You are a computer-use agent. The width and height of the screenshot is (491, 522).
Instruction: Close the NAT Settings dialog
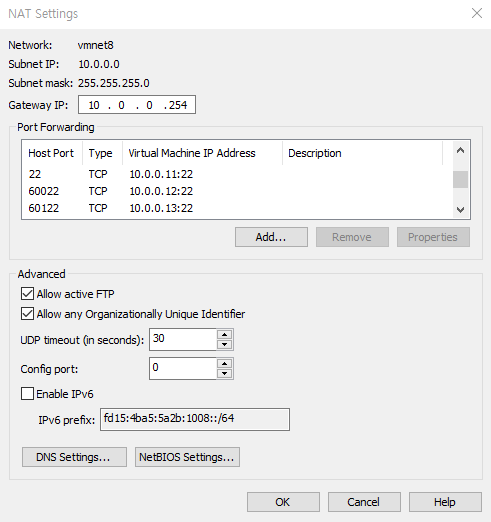(x=477, y=13)
